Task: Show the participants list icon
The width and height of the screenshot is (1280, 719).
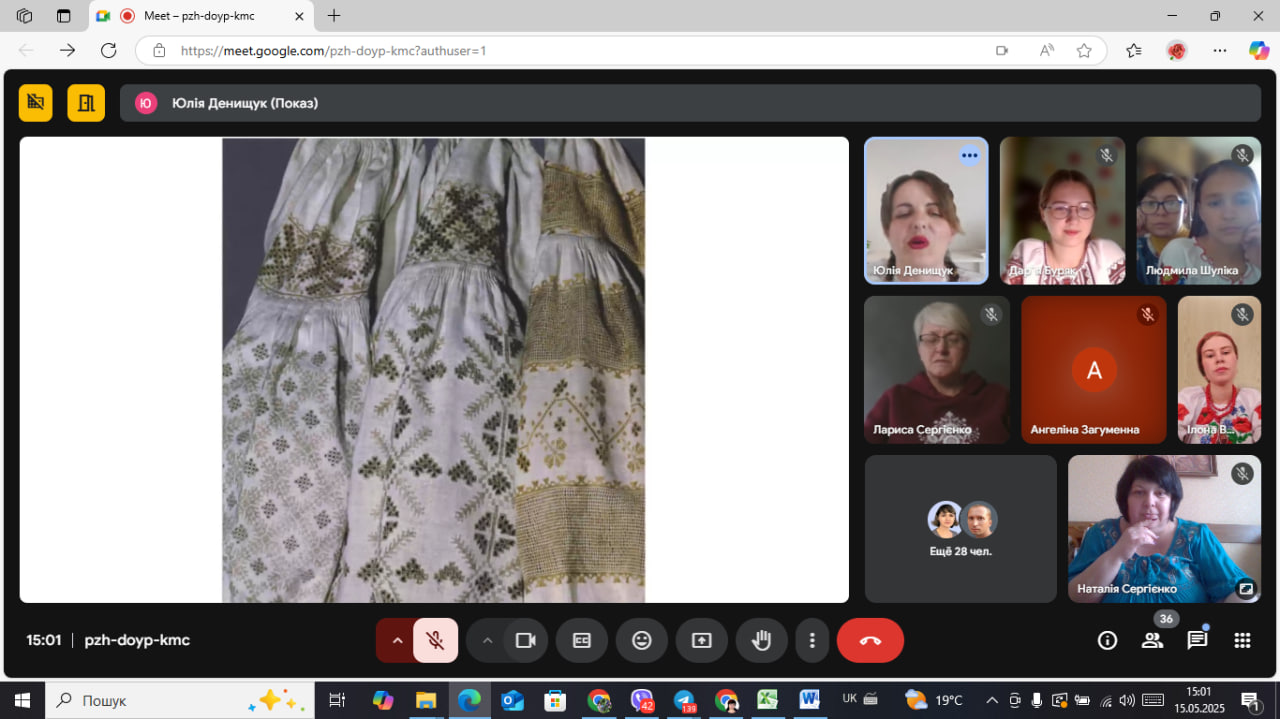Action: pos(1152,640)
